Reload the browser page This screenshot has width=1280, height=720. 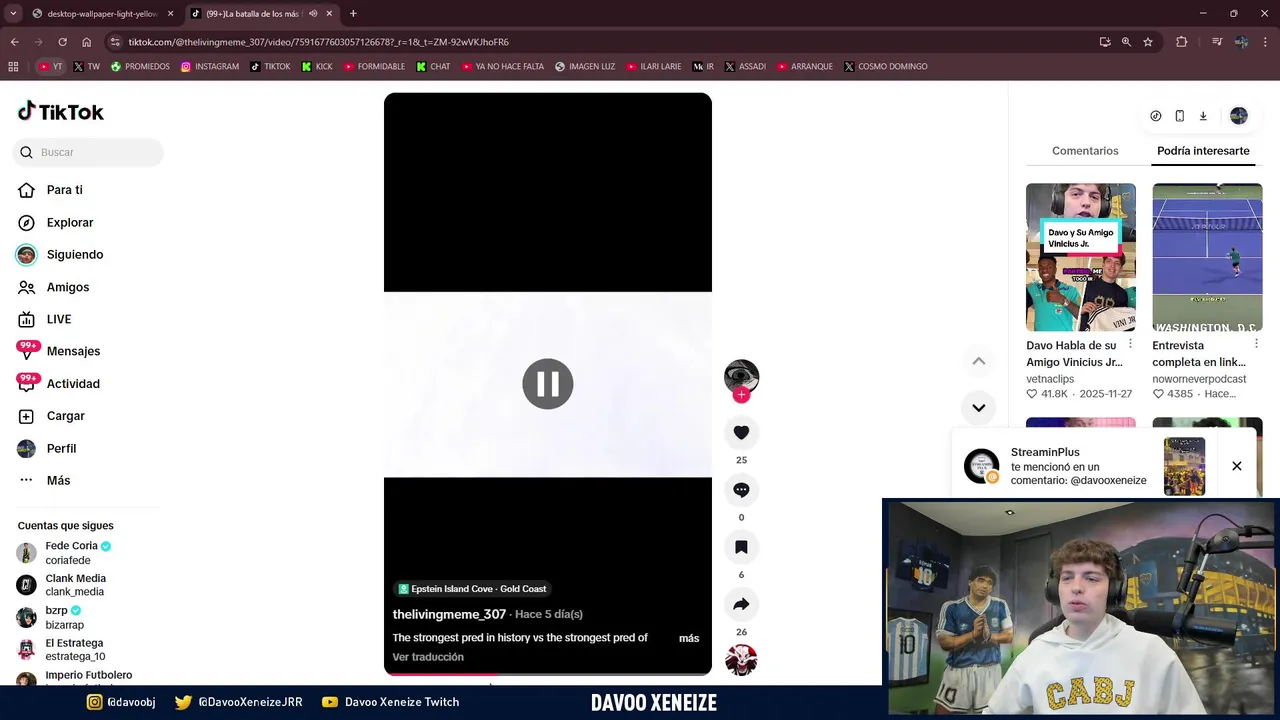tap(62, 42)
